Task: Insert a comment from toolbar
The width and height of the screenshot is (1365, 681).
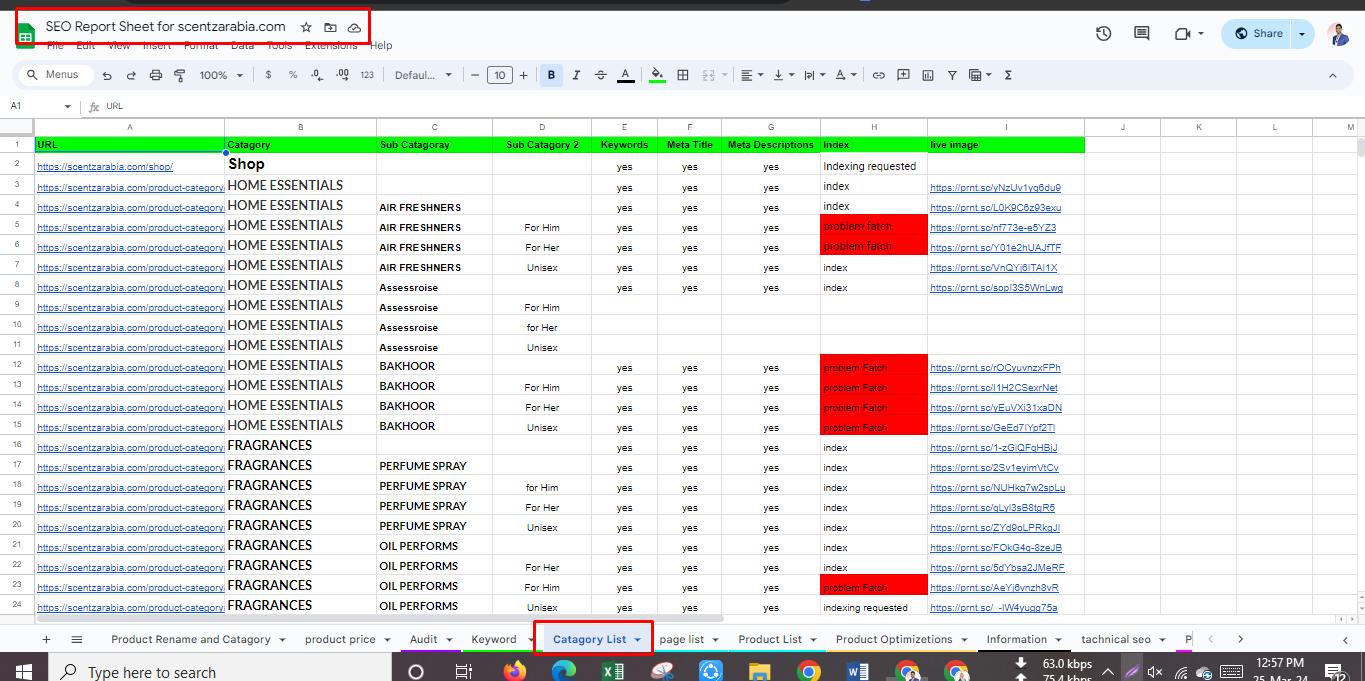Action: 903,75
